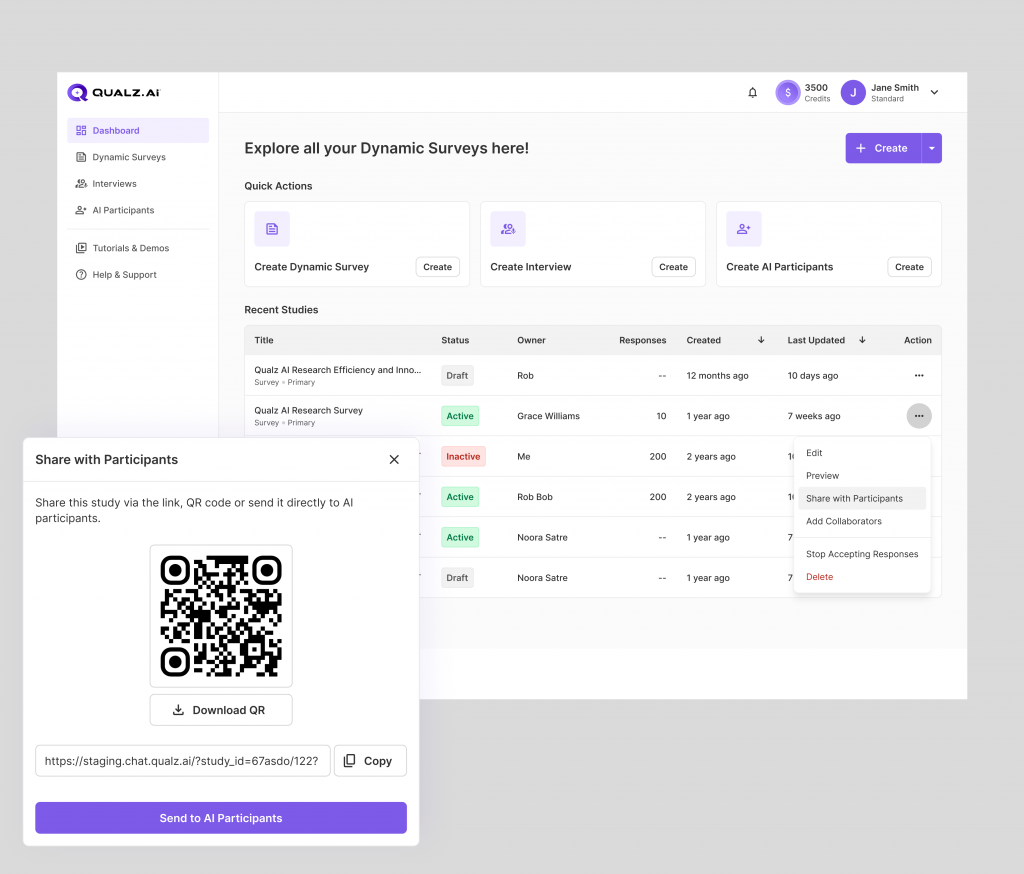Click the Create Interview card icon
This screenshot has height=874, width=1024.
(508, 229)
